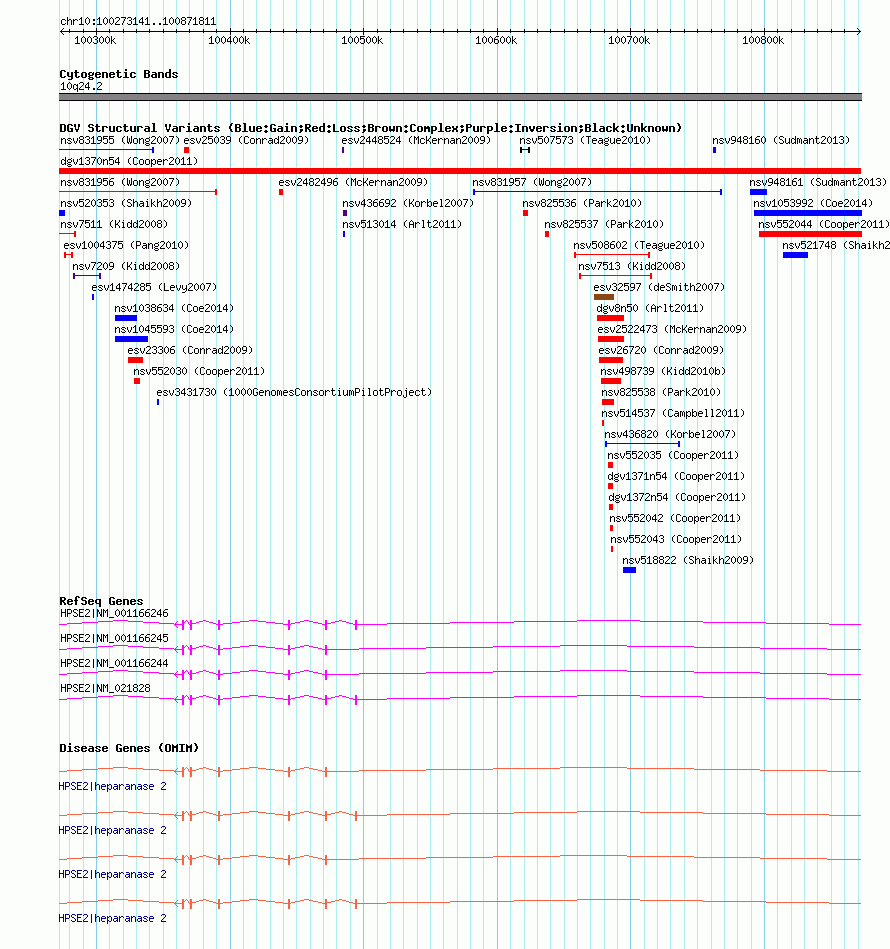890x949 pixels.
Task: Click nsv436692 (Korbel2007) variant label
Action: coord(408,203)
